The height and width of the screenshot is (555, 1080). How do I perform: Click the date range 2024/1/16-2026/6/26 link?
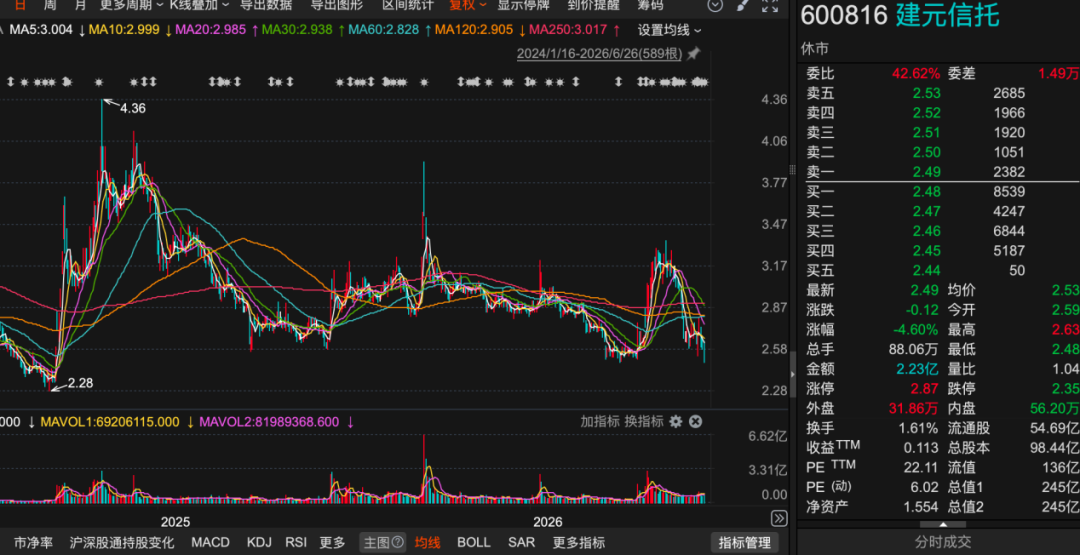(x=599, y=54)
